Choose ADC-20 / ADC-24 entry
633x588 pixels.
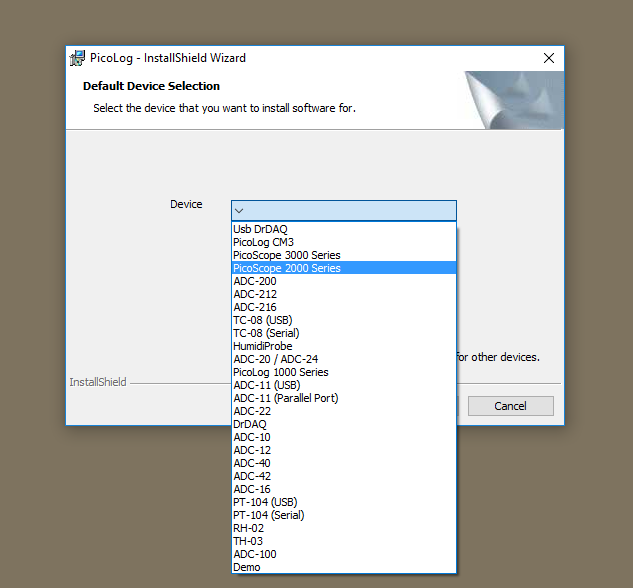(x=344, y=359)
